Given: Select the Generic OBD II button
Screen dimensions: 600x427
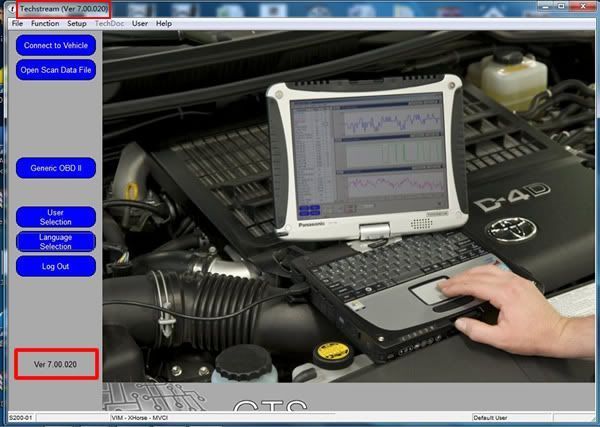Looking at the screenshot, I should point(56,168).
